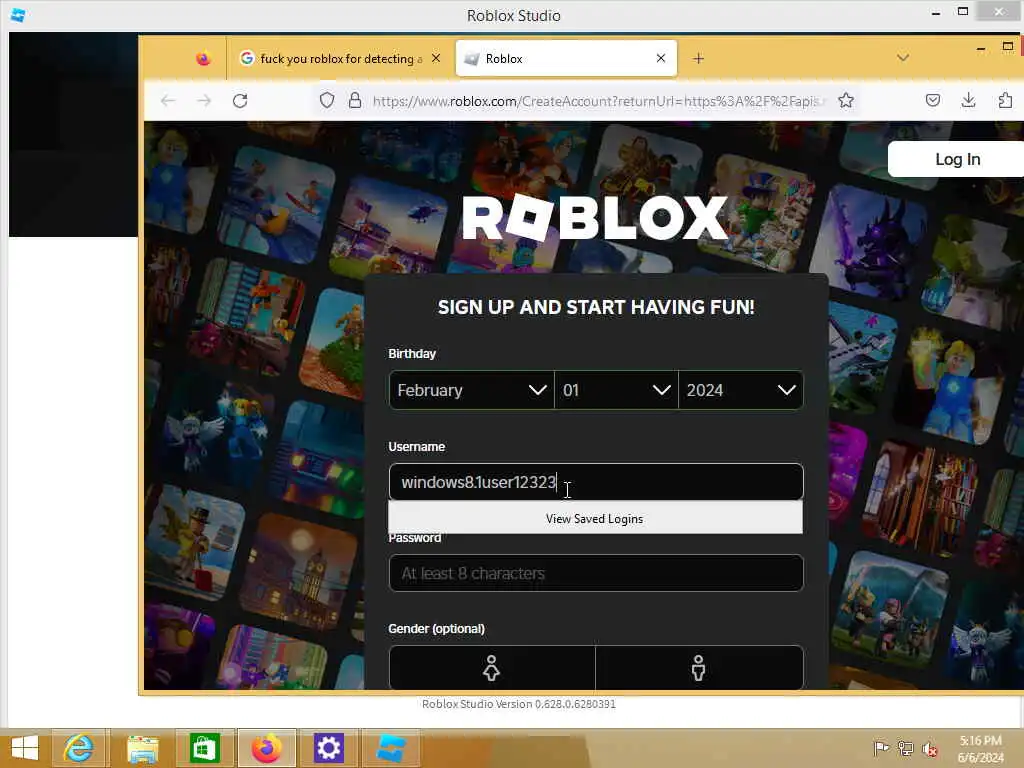This screenshot has width=1024, height=768.
Task: Select the male gender icon
Action: tap(699, 667)
